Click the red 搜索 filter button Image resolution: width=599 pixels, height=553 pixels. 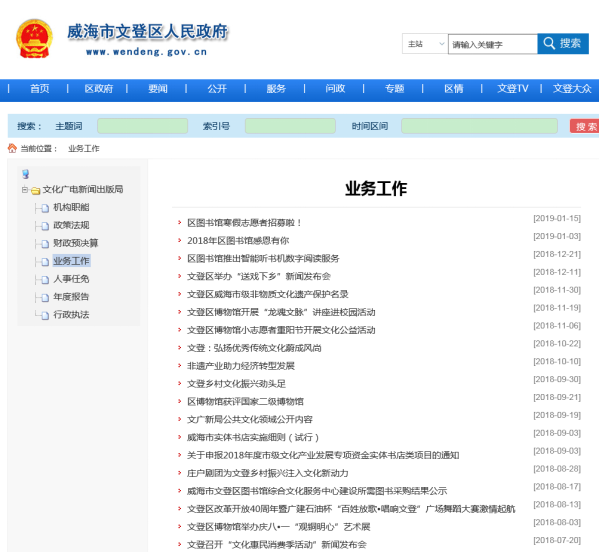point(584,126)
